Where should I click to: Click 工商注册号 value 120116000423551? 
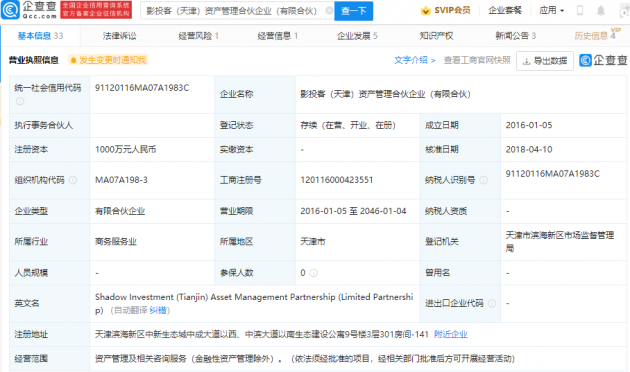[337, 180]
